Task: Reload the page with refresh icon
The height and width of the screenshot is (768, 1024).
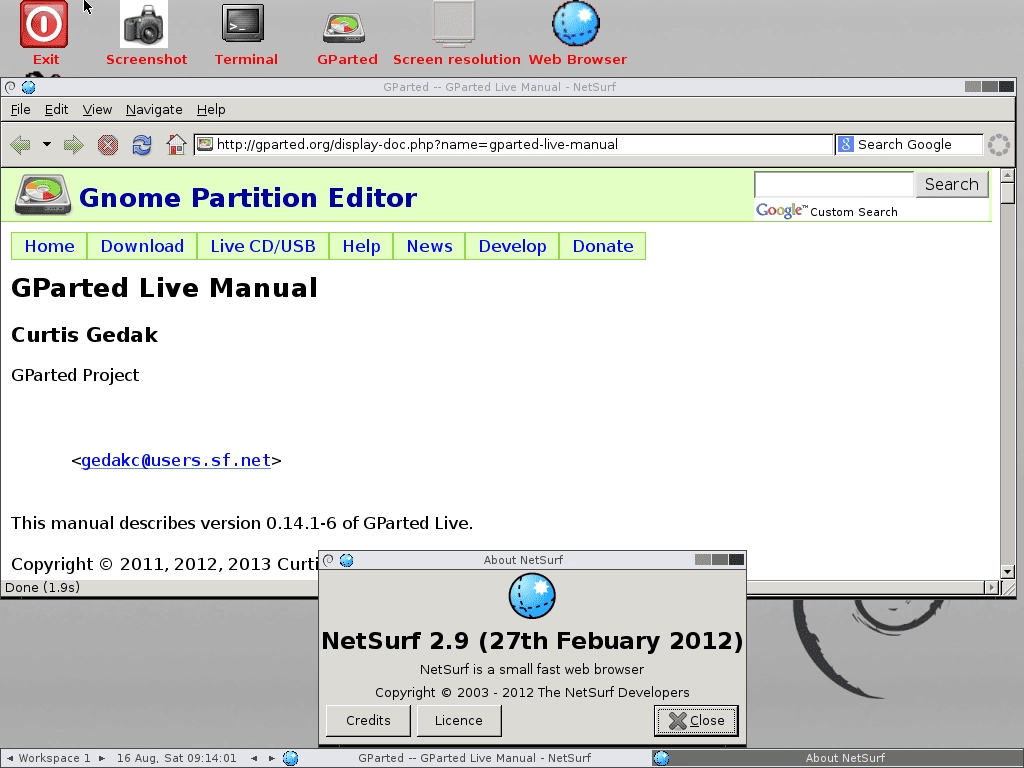Action: pyautogui.click(x=142, y=144)
